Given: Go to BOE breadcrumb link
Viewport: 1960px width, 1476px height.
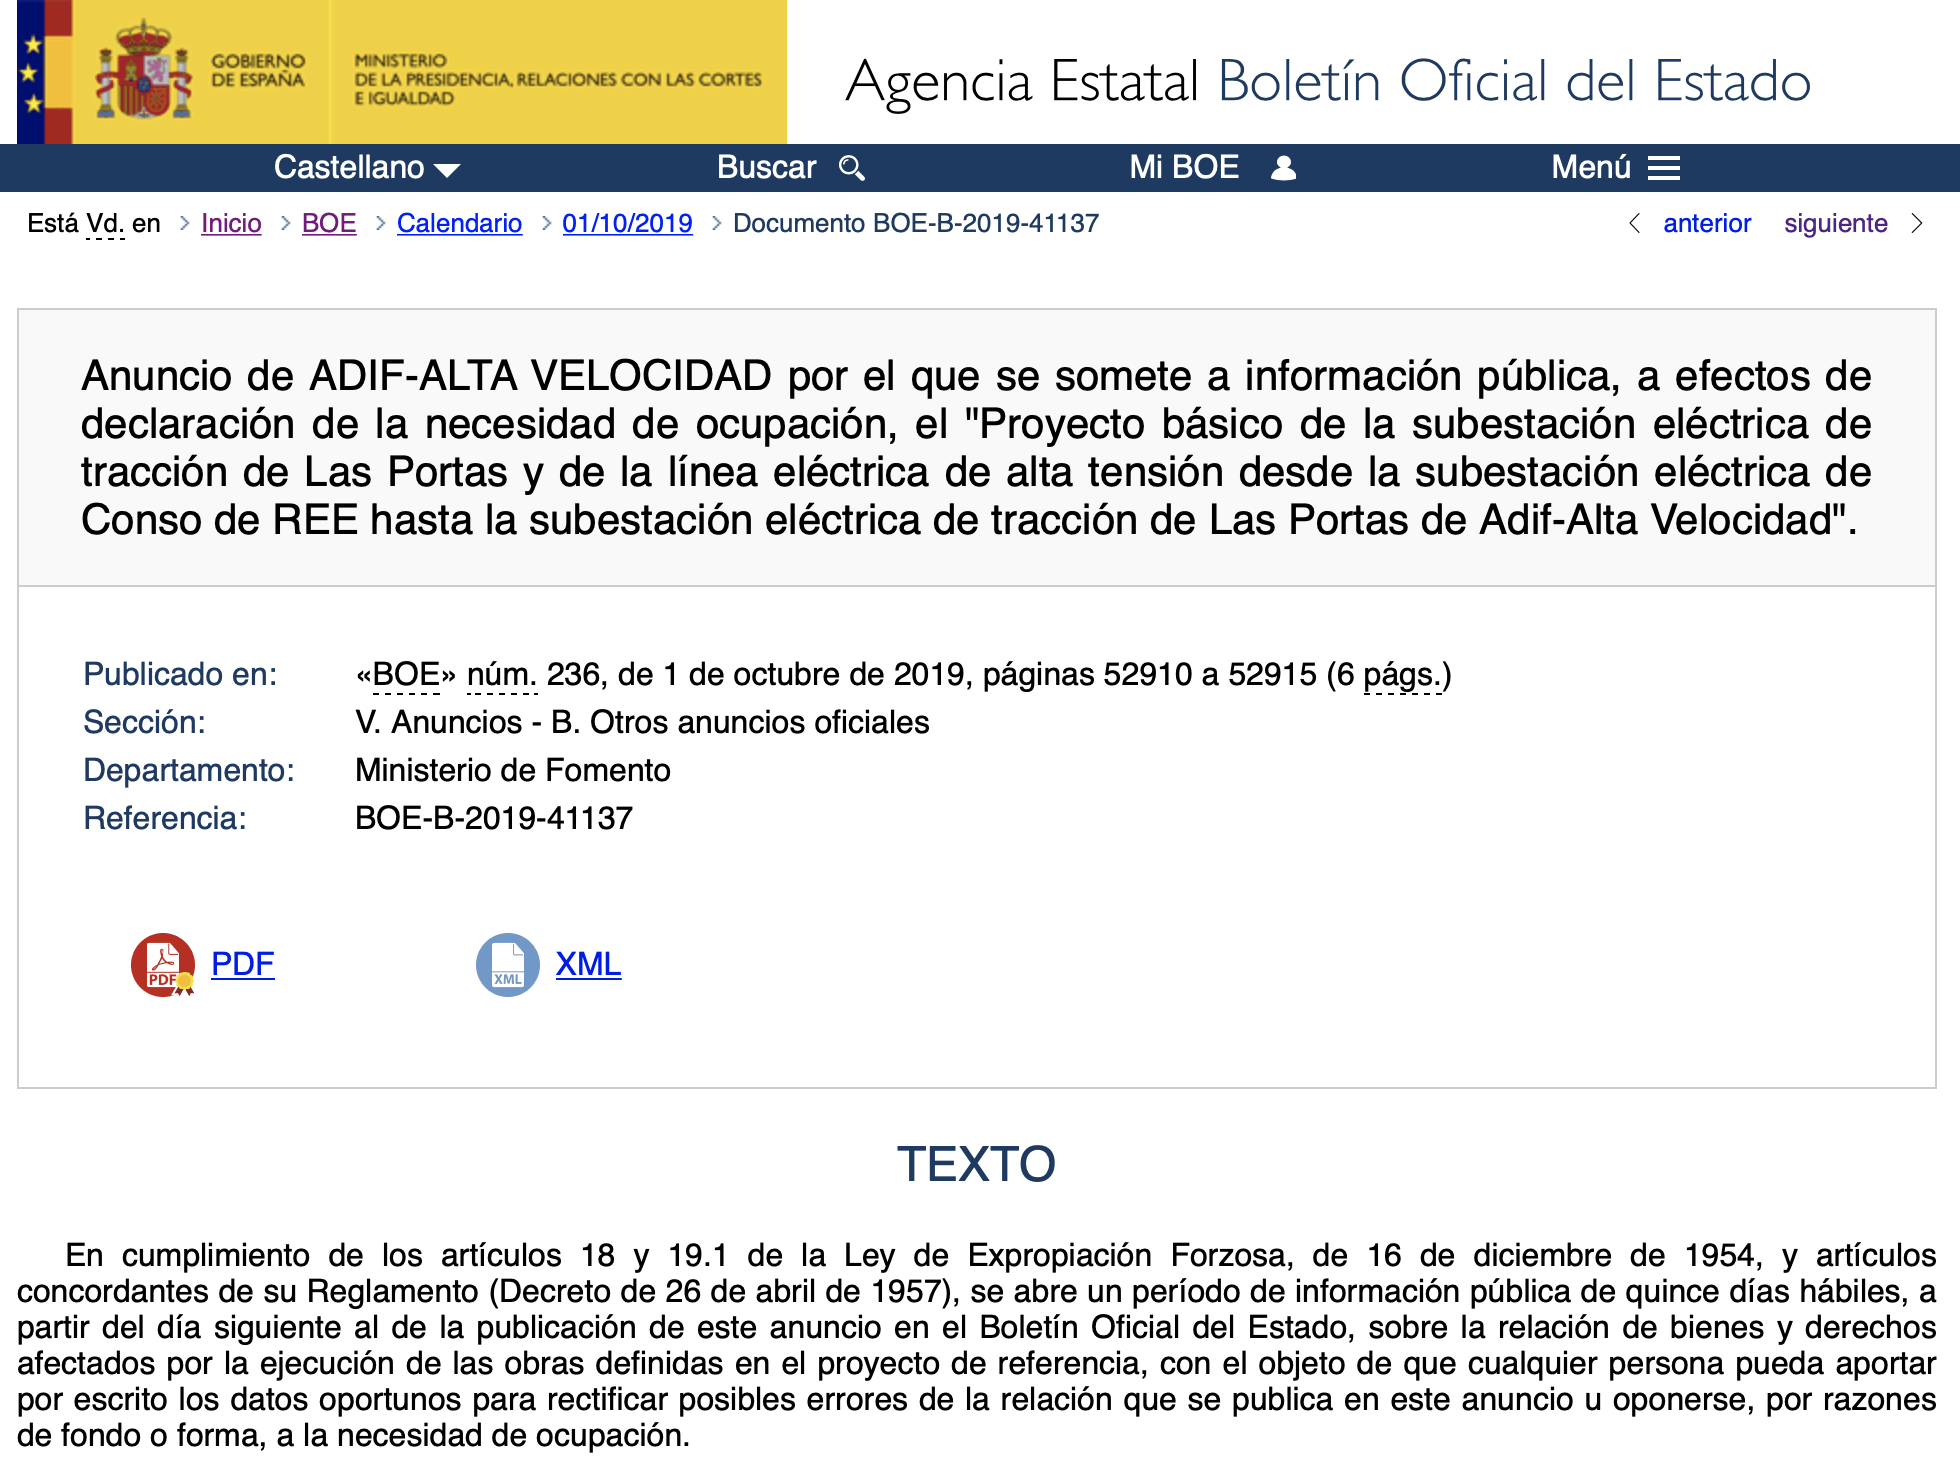Looking at the screenshot, I should point(329,223).
